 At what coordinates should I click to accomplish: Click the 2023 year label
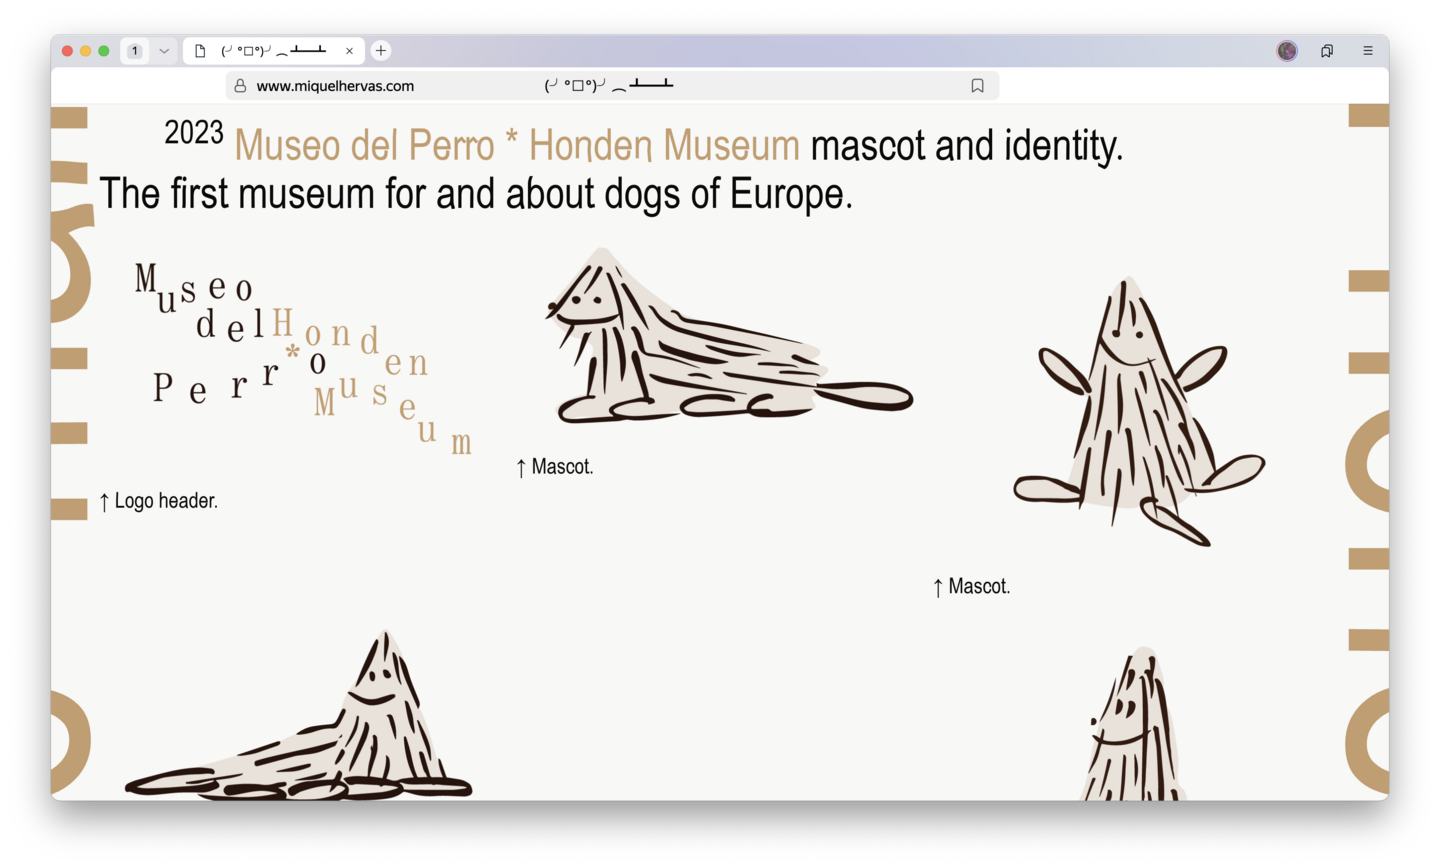click(x=194, y=132)
